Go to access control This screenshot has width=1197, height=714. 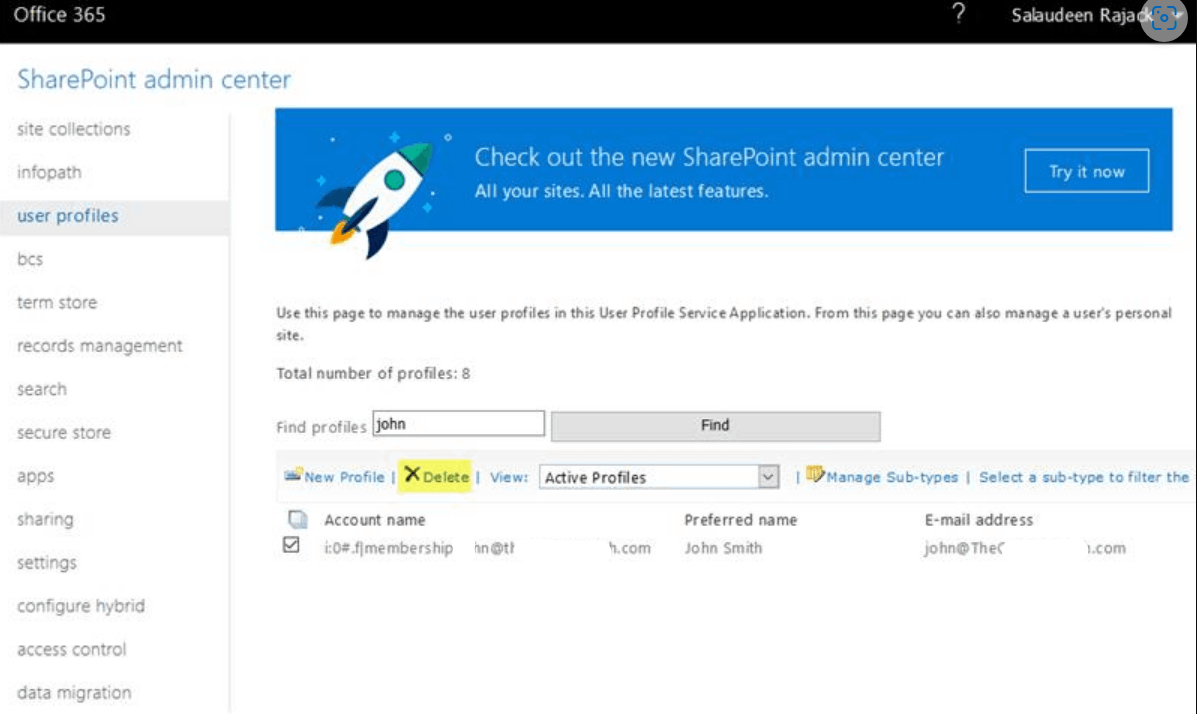click(71, 649)
